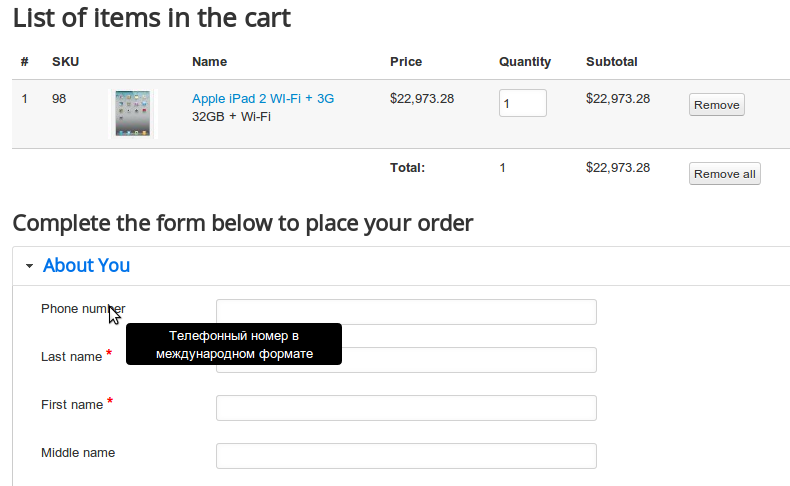
Task: Click the SKU column header
Action: [65, 61]
